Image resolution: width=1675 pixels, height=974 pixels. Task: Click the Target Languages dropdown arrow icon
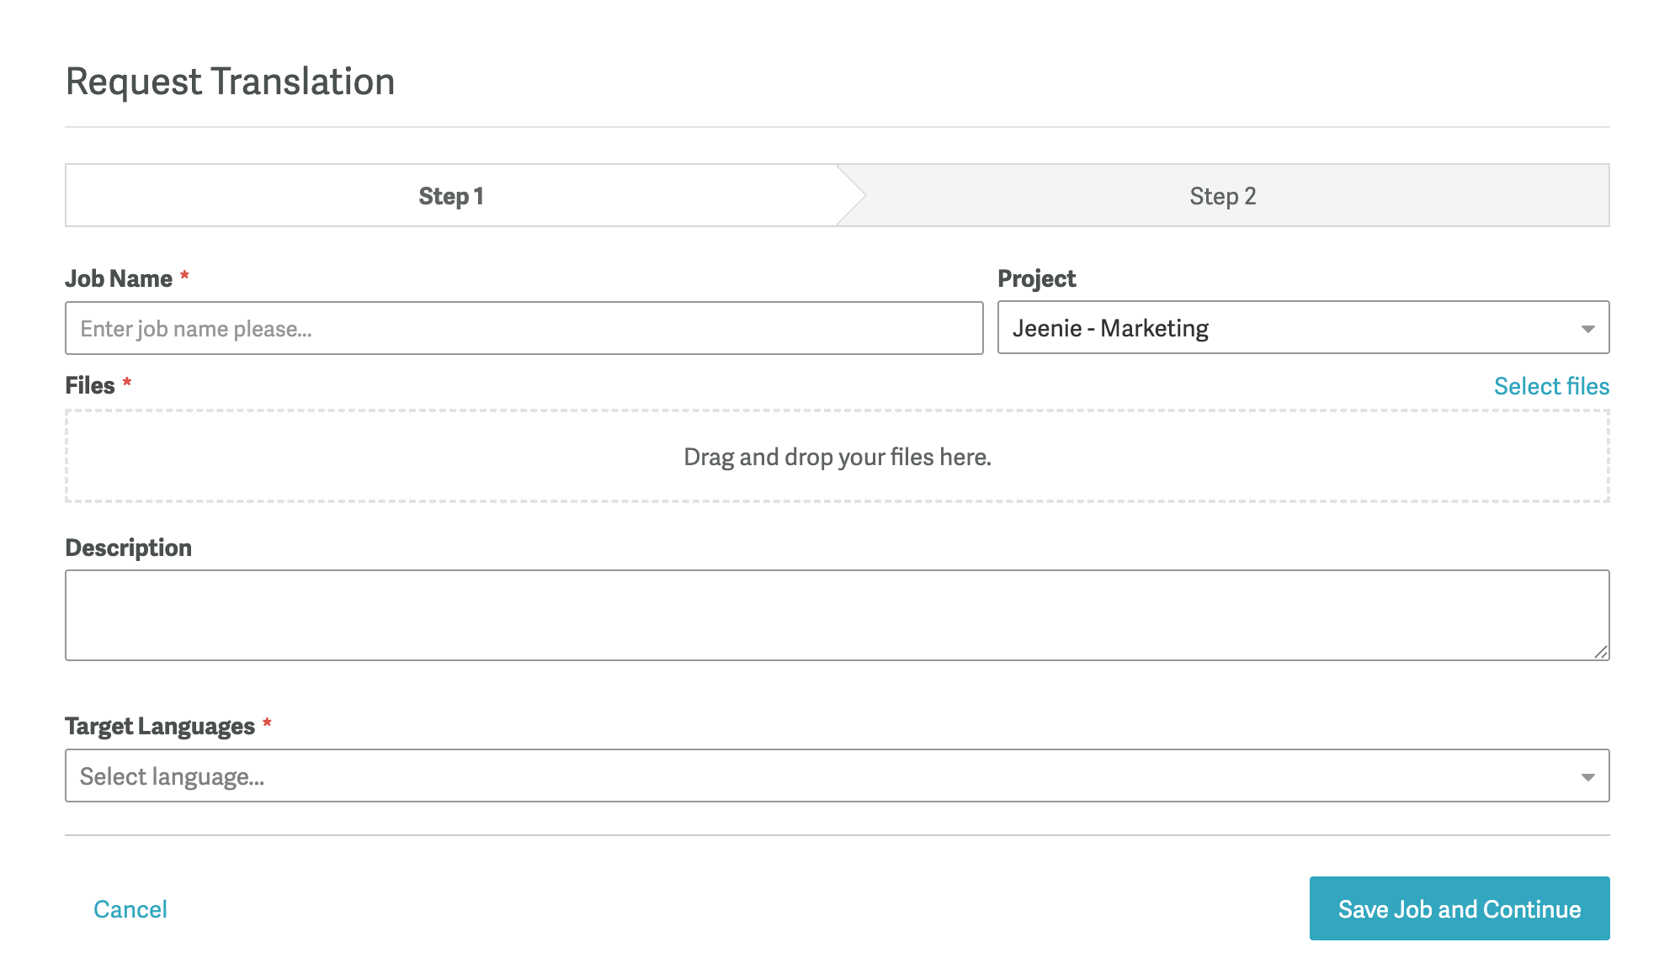point(1587,777)
